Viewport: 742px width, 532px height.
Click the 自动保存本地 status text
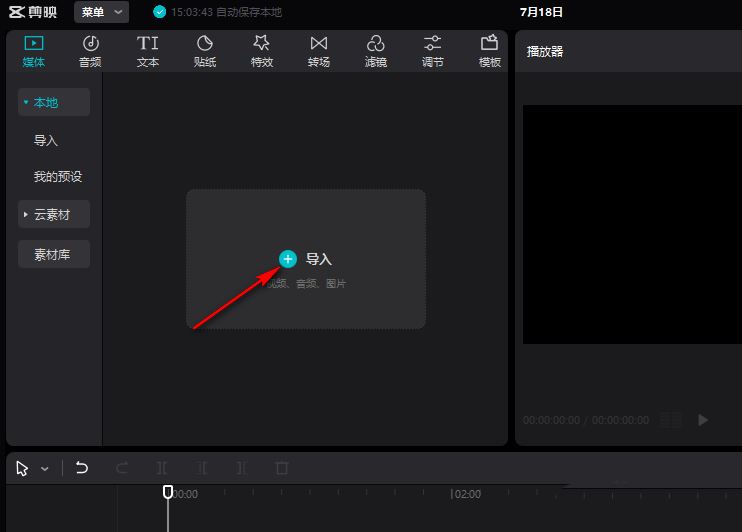click(x=249, y=12)
